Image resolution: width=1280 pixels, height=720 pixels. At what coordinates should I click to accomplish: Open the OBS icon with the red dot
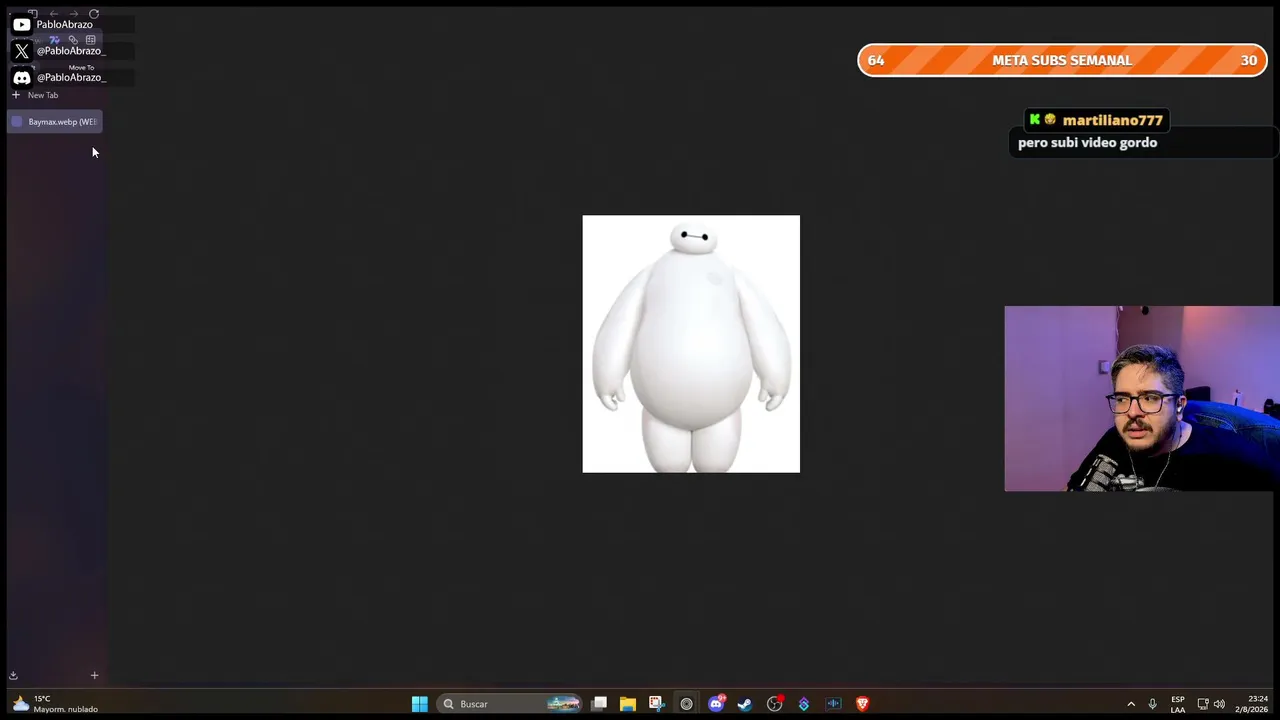(x=775, y=704)
